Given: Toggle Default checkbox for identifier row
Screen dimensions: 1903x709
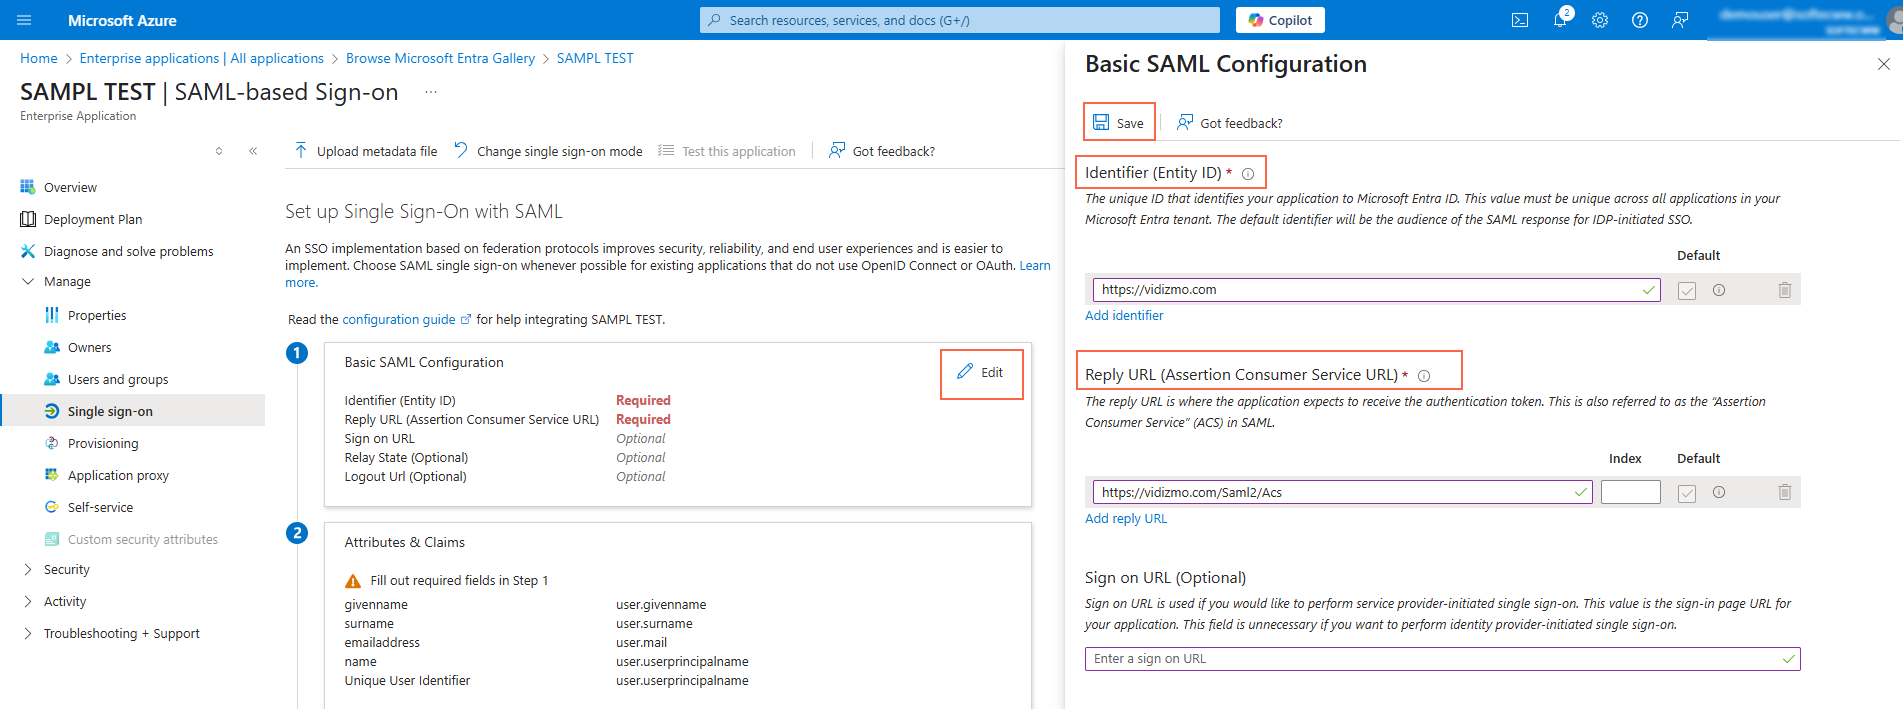Looking at the screenshot, I should (1687, 291).
